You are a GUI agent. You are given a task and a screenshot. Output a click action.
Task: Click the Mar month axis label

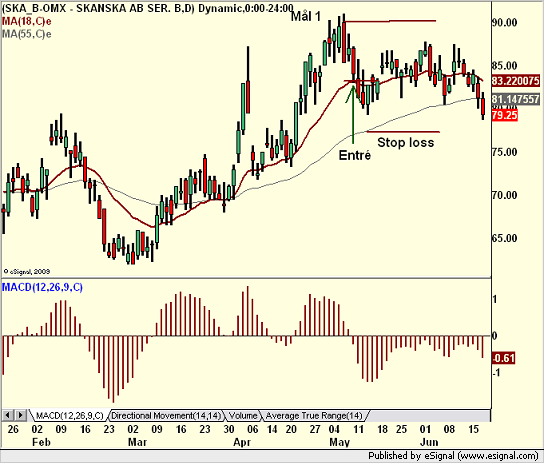pos(137,443)
